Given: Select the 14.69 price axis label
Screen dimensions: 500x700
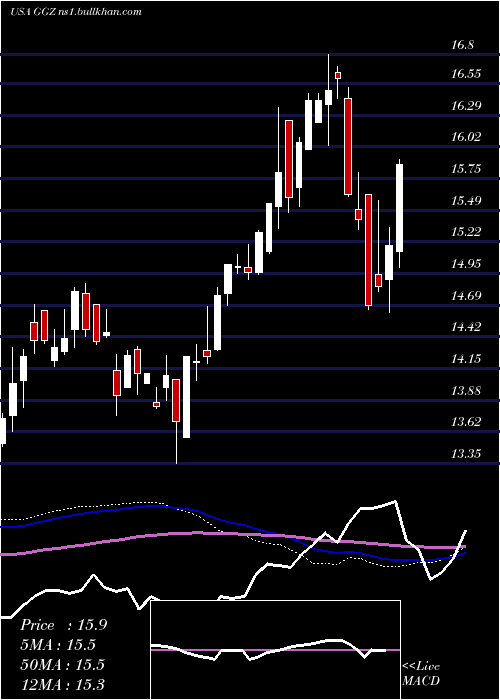Looking at the screenshot, I should [x=466, y=296].
